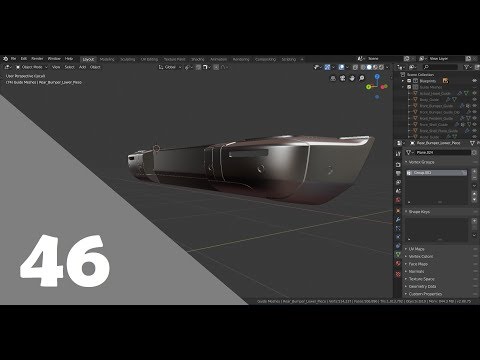Open the Material properties tab icon
The image size is (480, 360).
coord(398,264)
